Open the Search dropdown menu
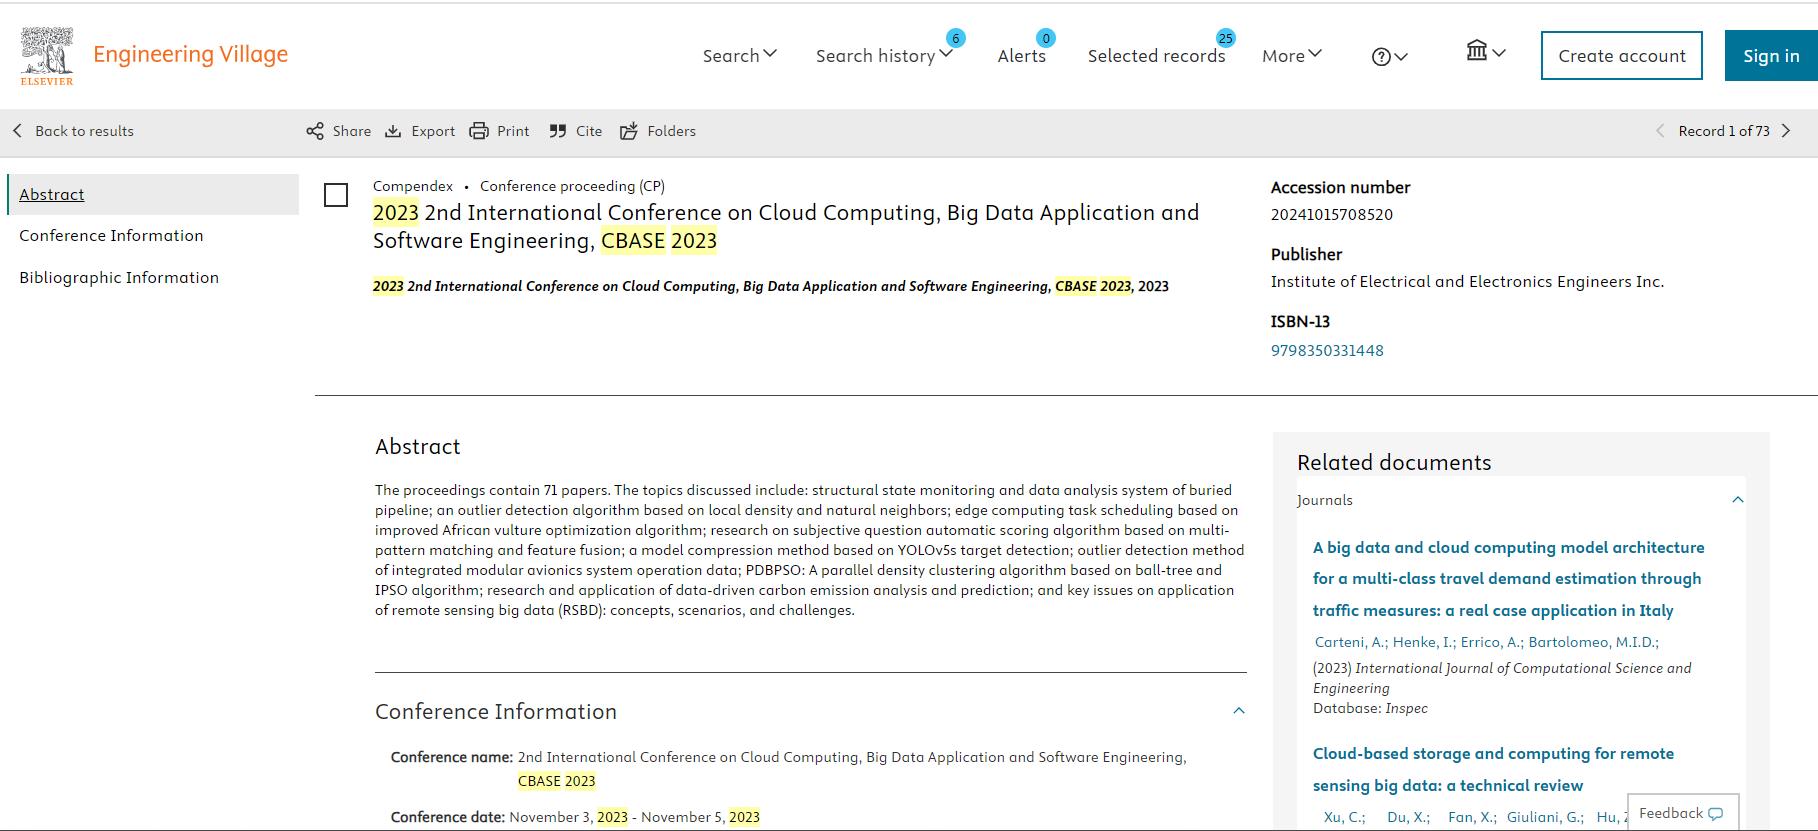Image resolution: width=1818 pixels, height=831 pixels. click(739, 56)
